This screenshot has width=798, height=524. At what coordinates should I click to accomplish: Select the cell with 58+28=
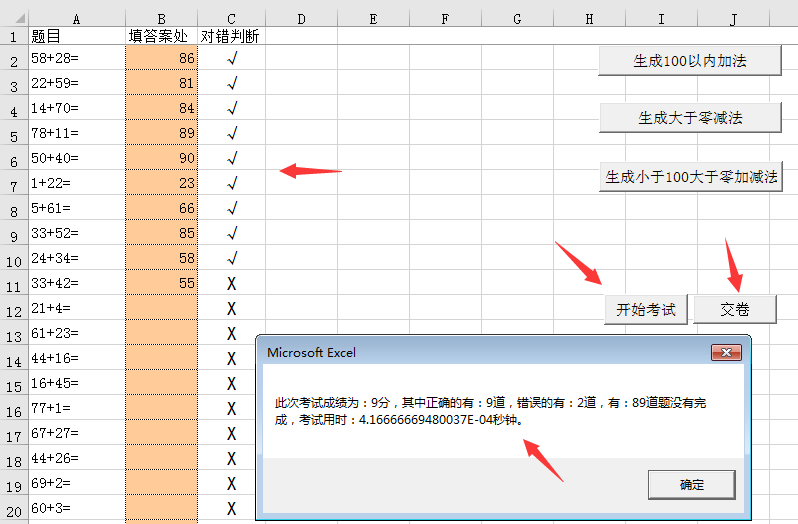pyautogui.click(x=77, y=57)
